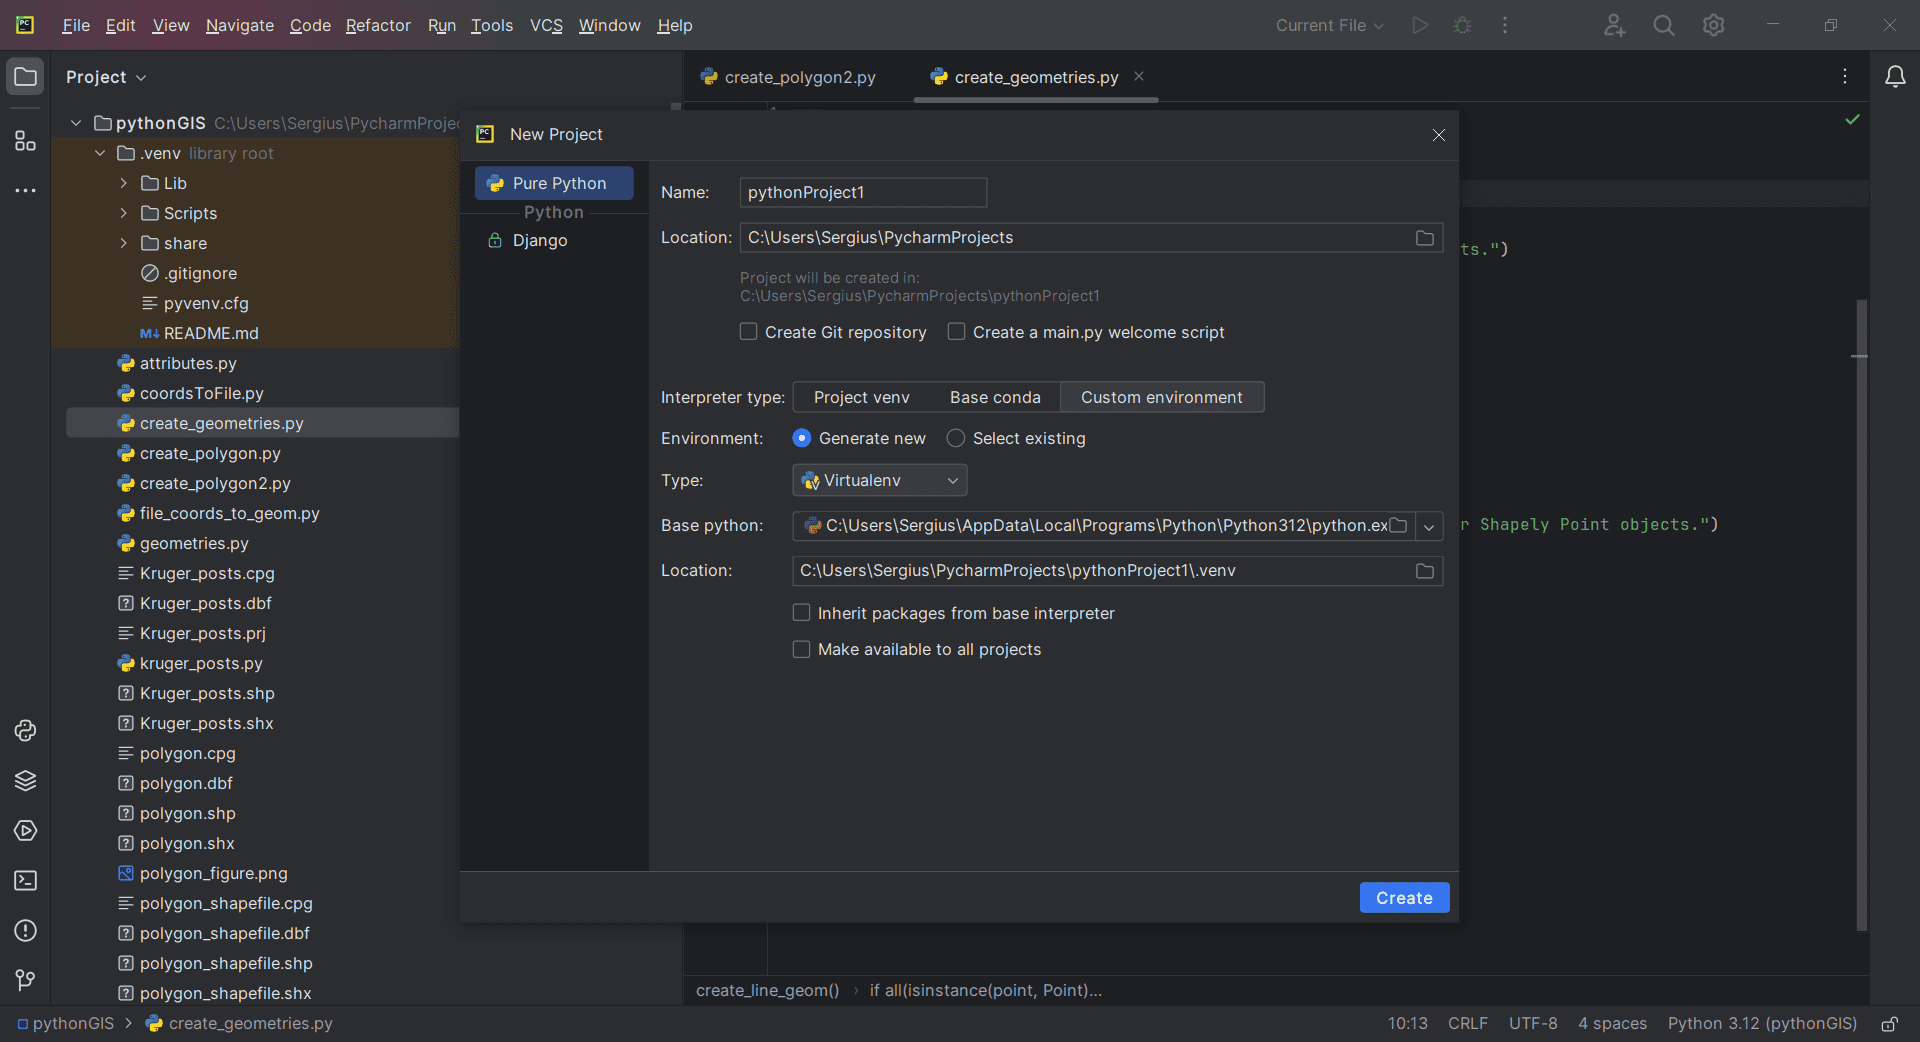Open Code With Me user icon
Screen dimensions: 1920x1042
[x=1614, y=25]
